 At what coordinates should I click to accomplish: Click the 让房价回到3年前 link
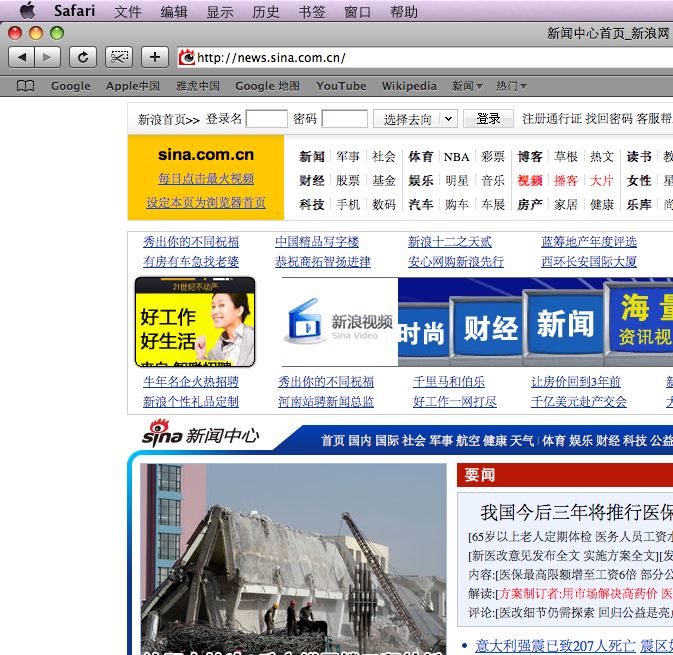tap(576, 382)
